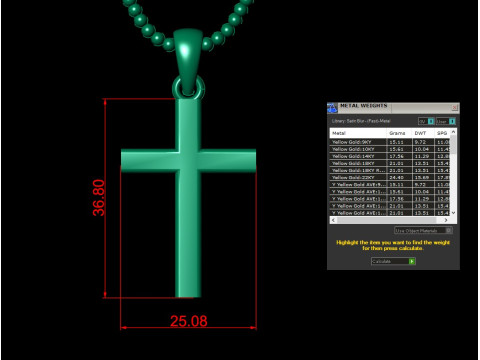Select the Yellow Gold:10KY row
The image size is (480, 360).
coord(390,149)
